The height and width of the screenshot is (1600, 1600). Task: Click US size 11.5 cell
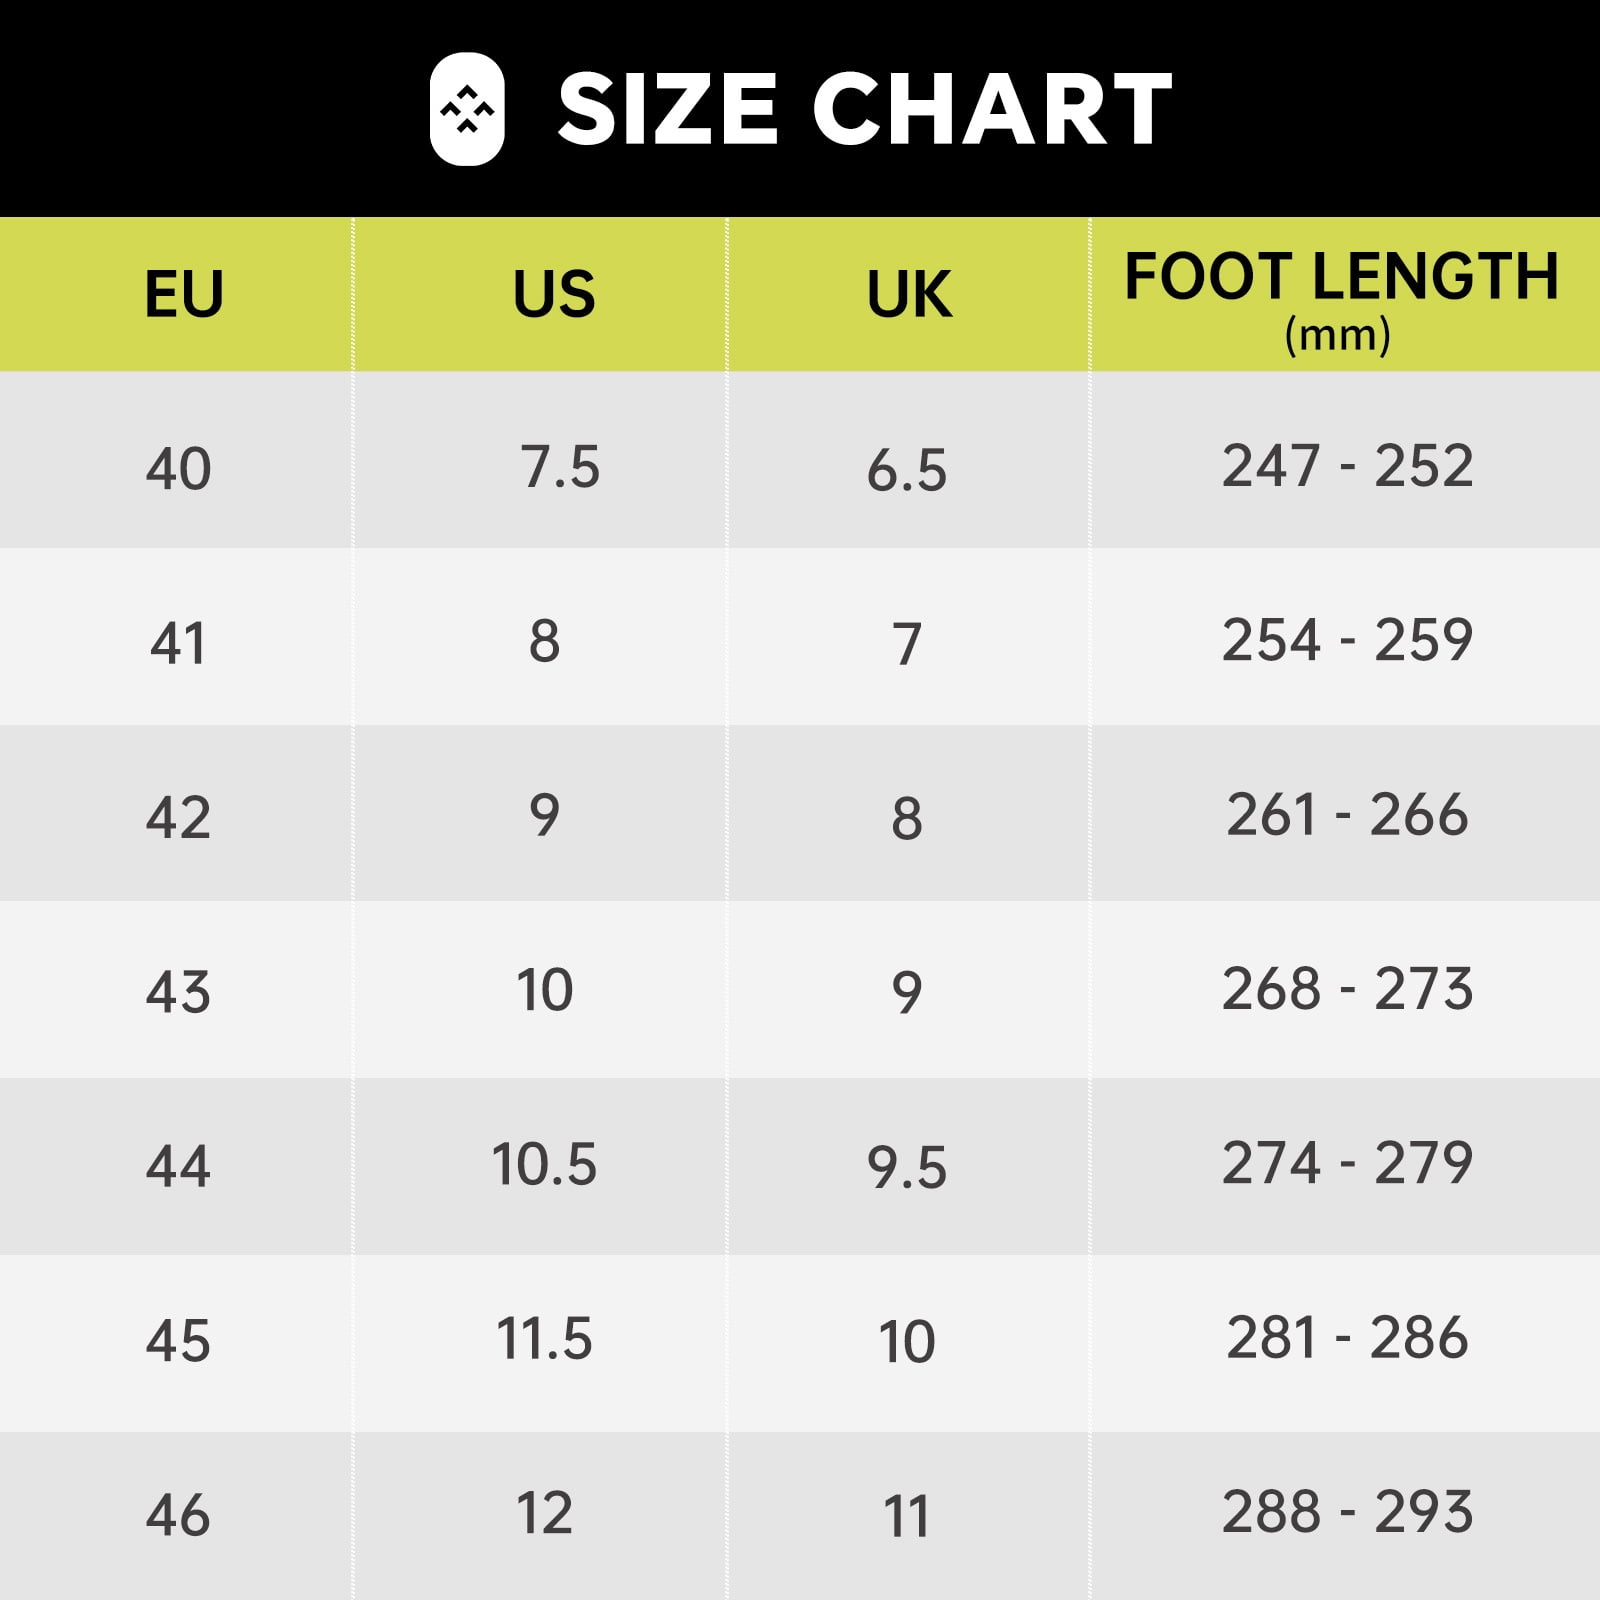coord(544,1339)
